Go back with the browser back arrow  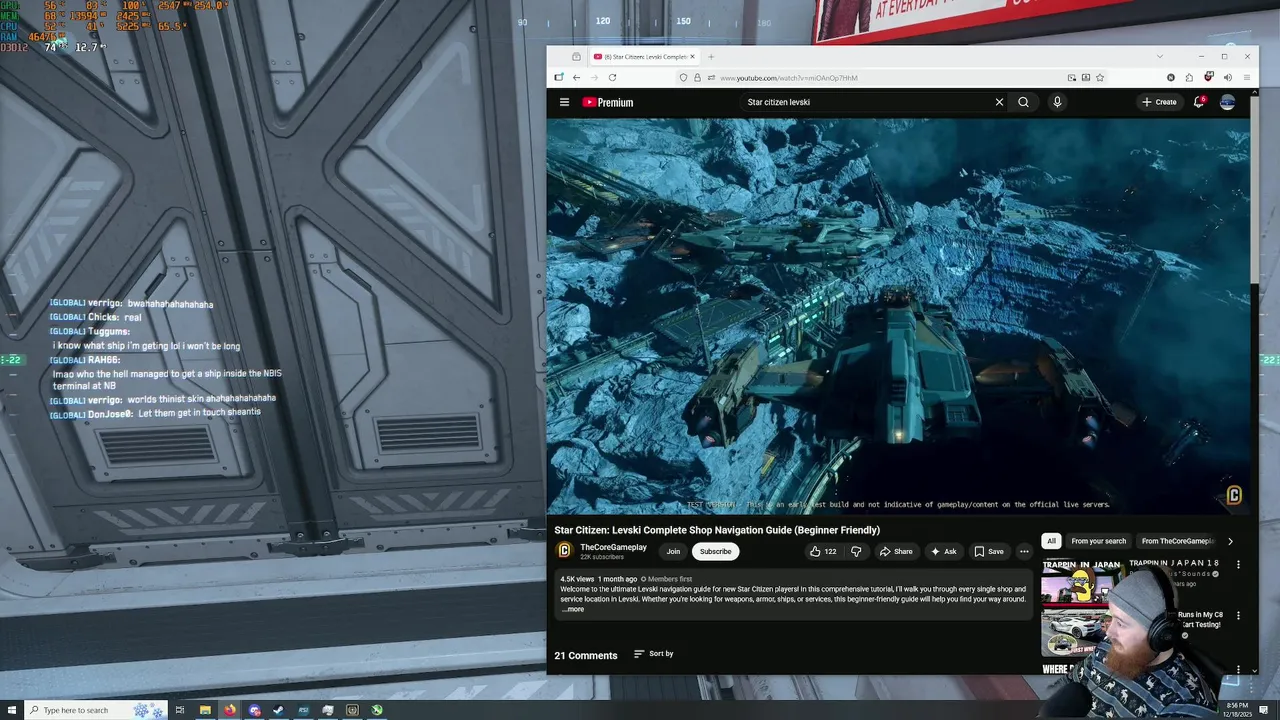point(576,78)
